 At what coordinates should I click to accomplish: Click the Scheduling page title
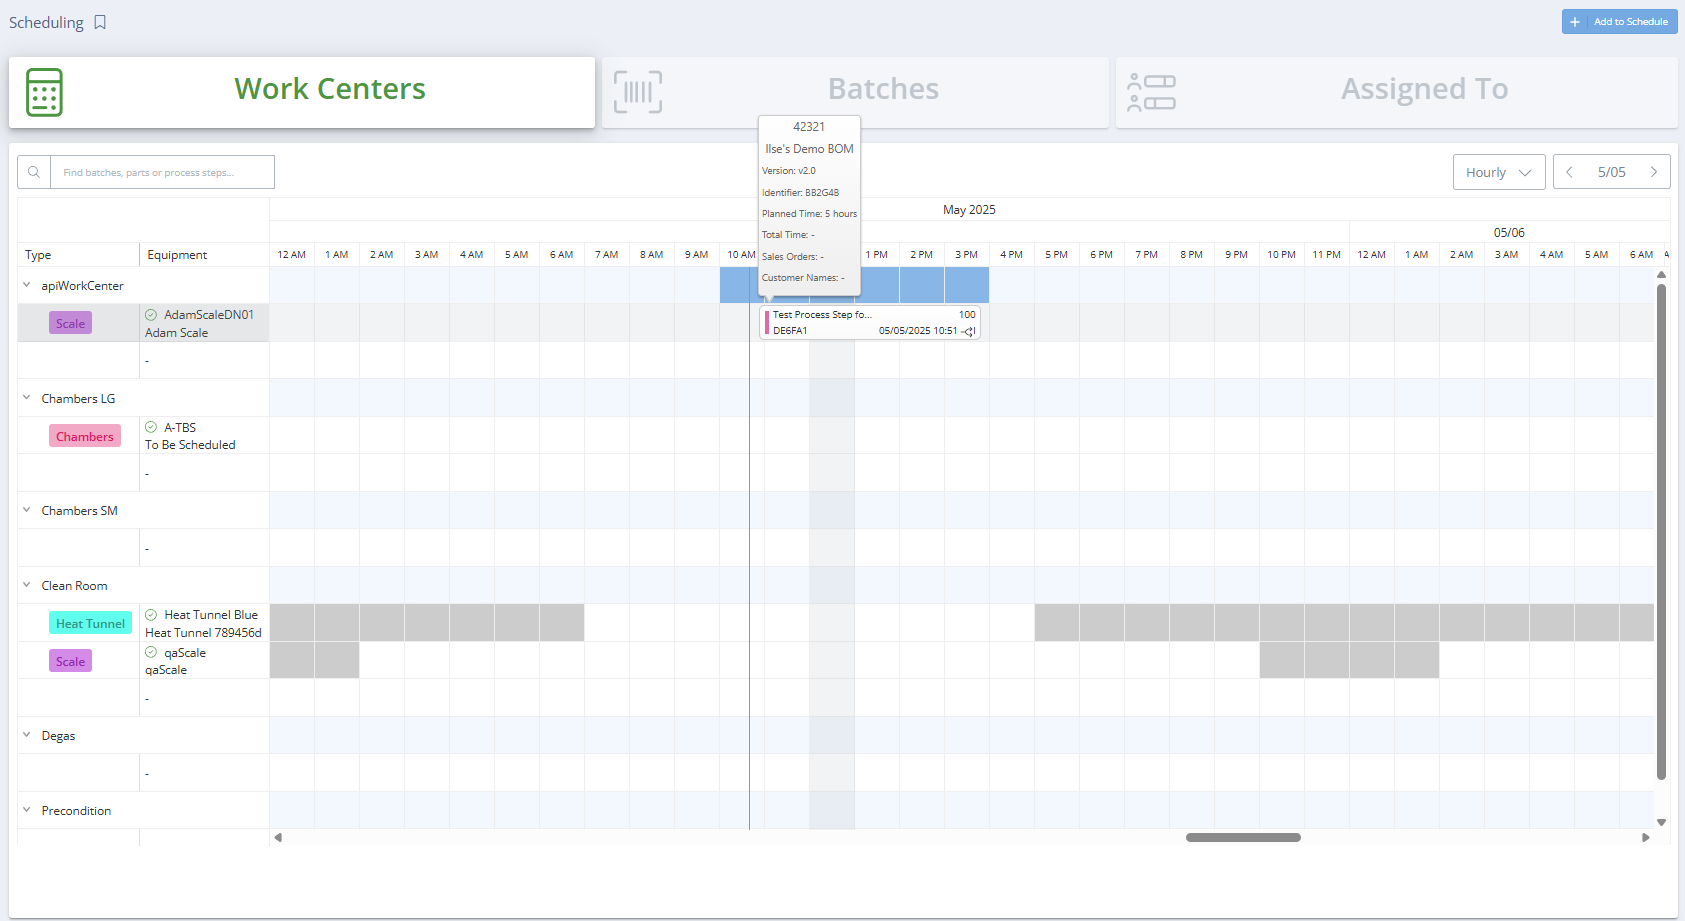[x=46, y=22]
